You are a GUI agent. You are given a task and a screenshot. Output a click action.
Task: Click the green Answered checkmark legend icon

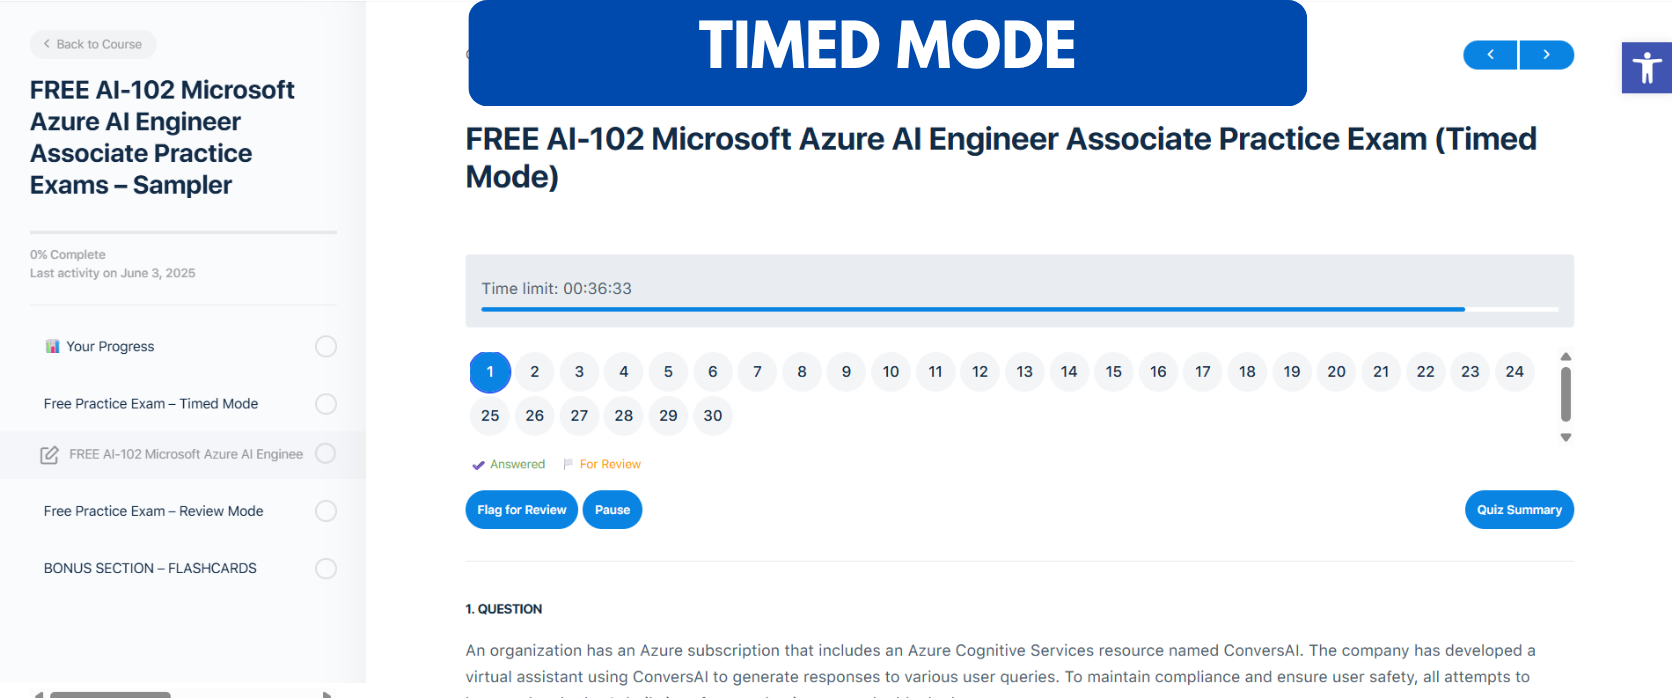click(478, 464)
